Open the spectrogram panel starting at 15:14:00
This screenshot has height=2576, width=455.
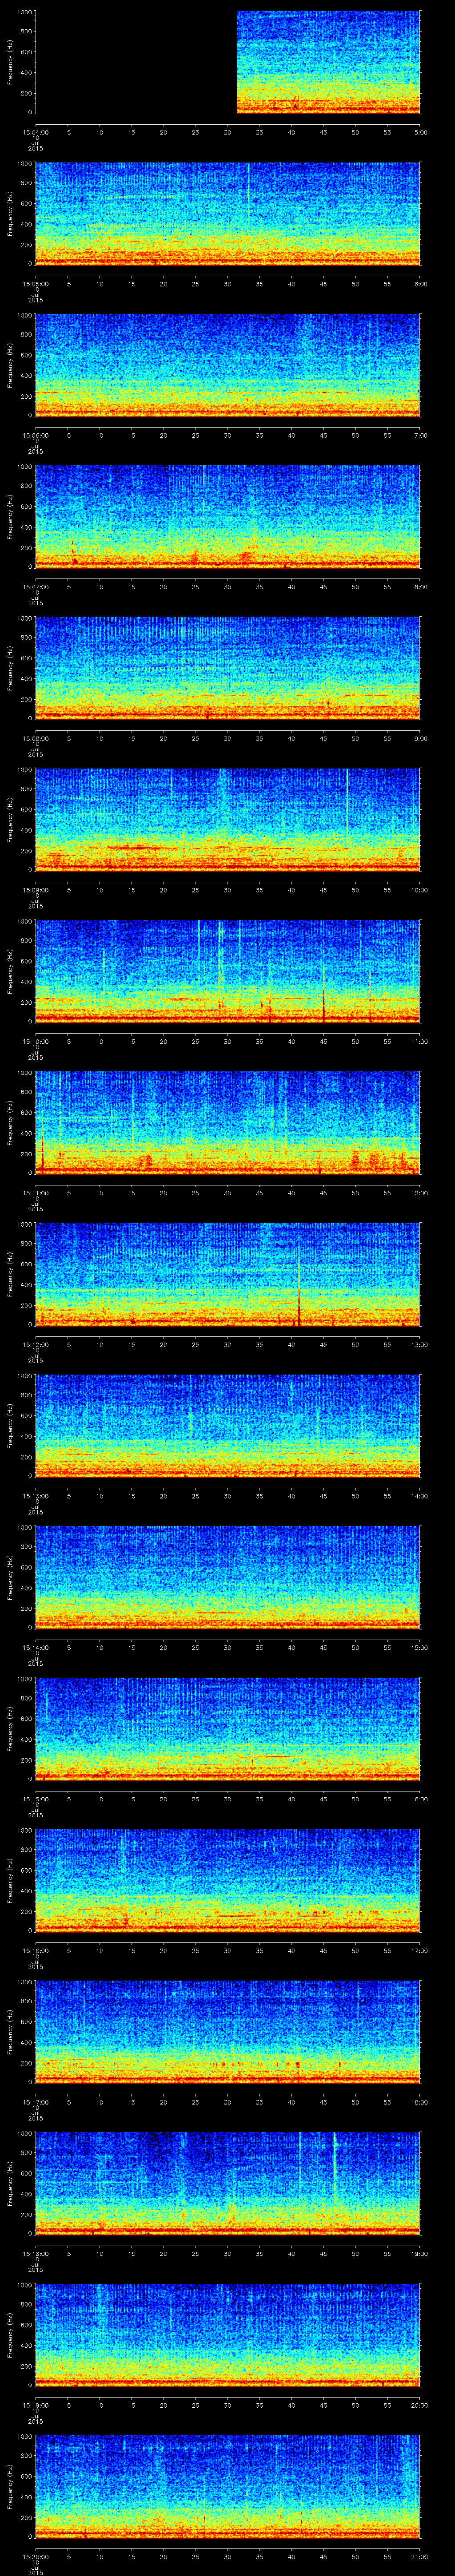(x=228, y=1577)
